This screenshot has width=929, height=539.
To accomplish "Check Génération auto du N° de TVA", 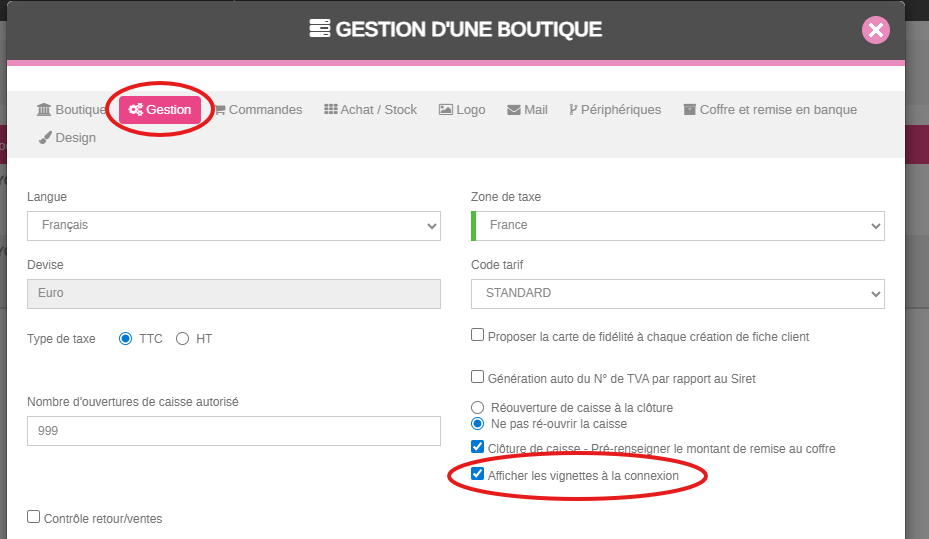I will click(x=478, y=377).
